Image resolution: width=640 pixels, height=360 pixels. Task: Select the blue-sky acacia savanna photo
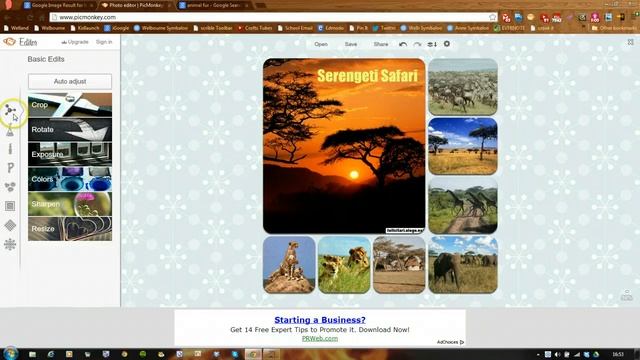click(x=463, y=146)
